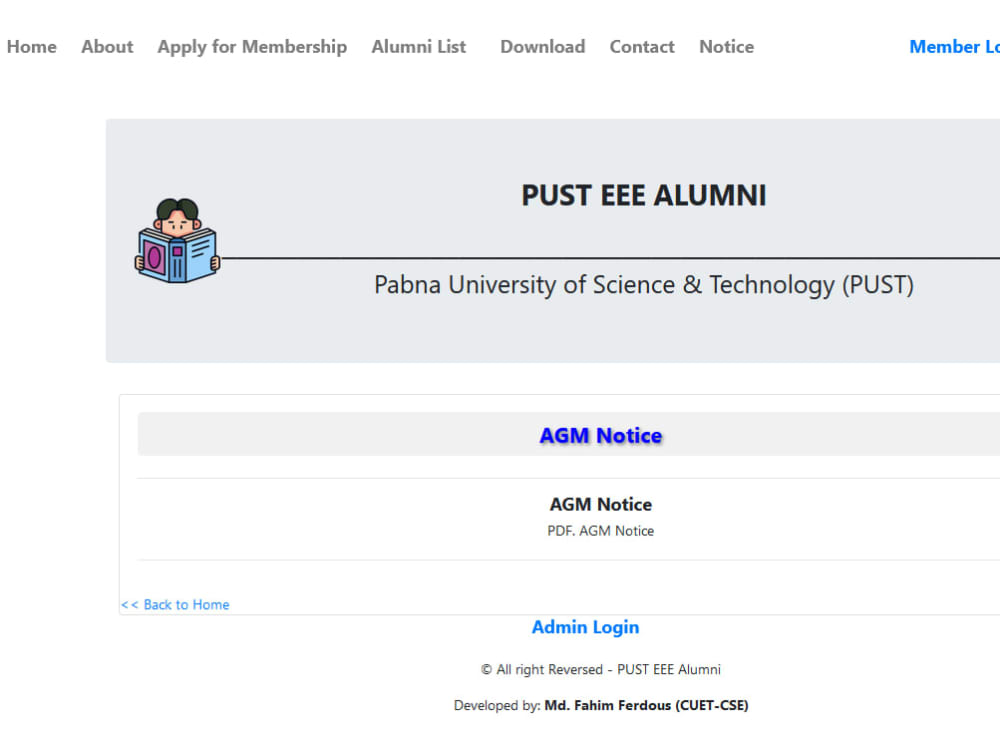Click the student reading book logo
1000x750 pixels.
(177, 240)
